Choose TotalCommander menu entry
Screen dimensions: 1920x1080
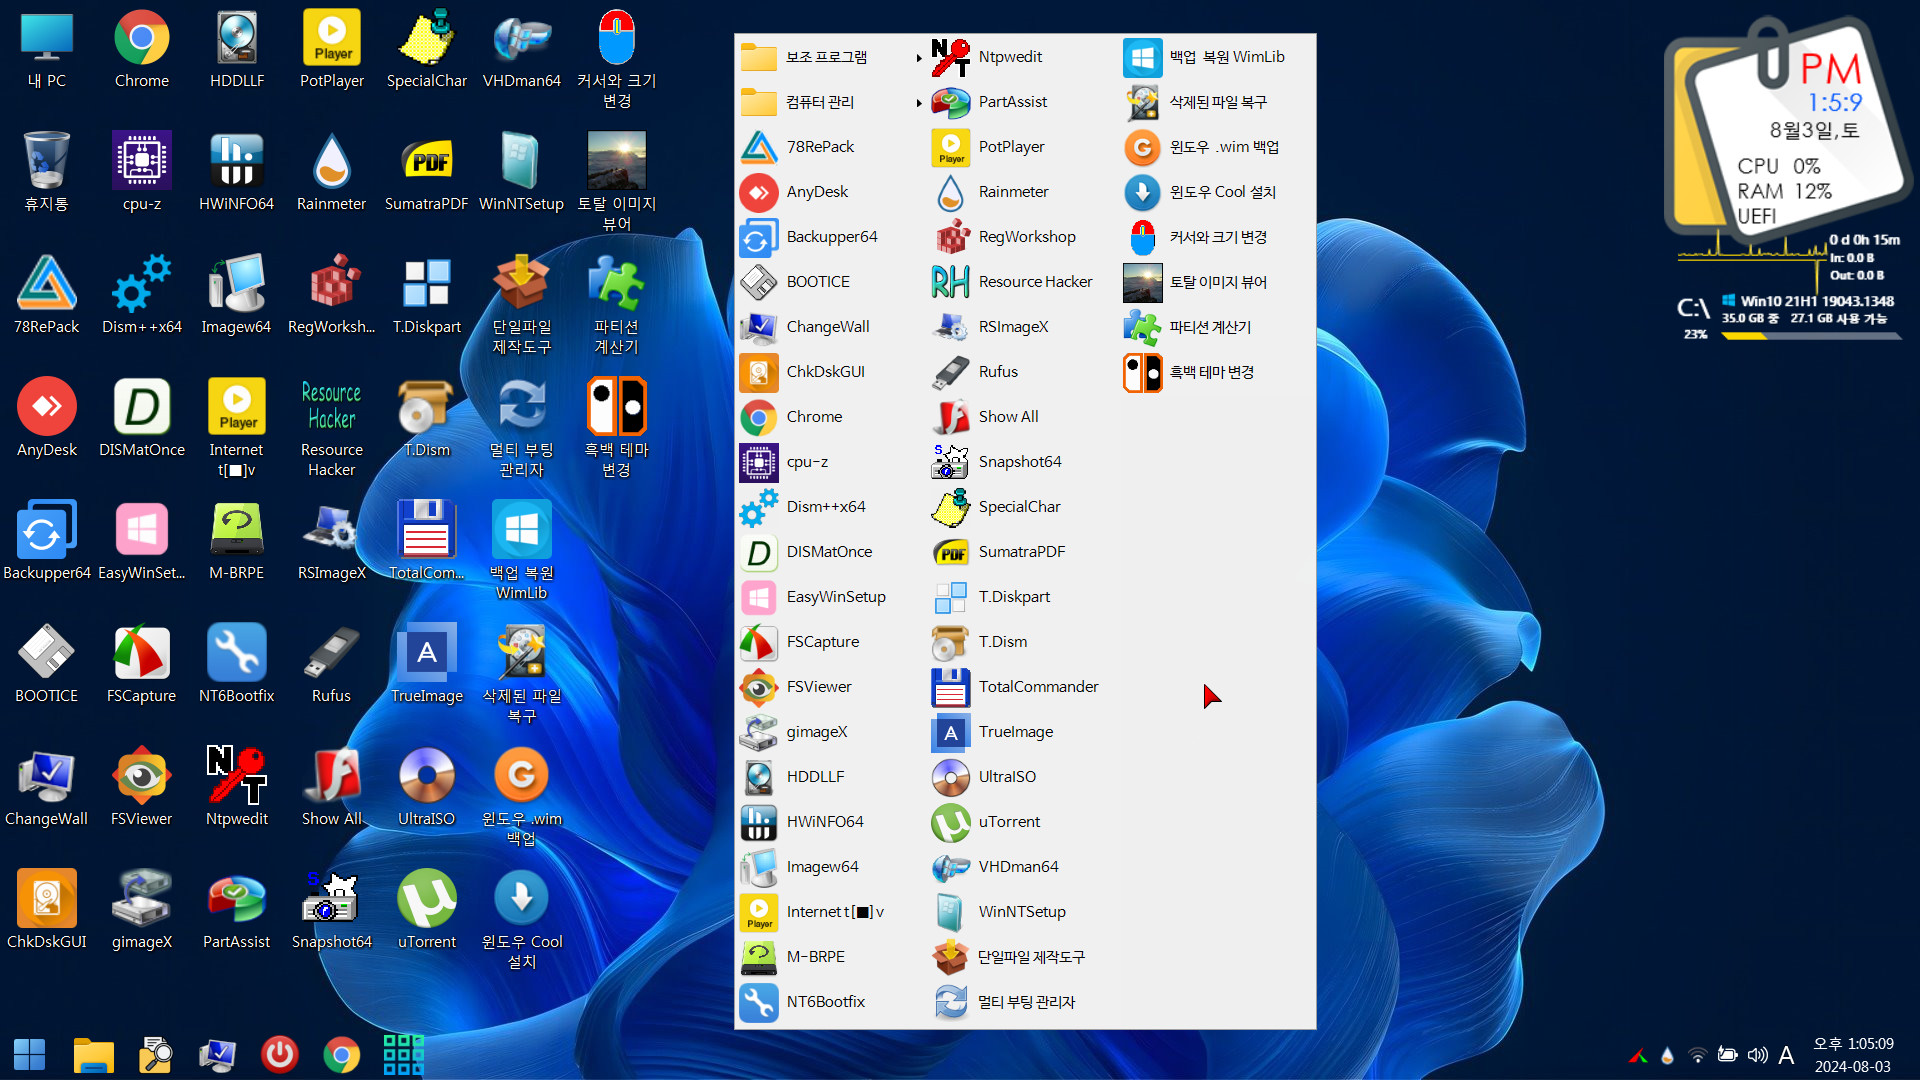[1022, 687]
